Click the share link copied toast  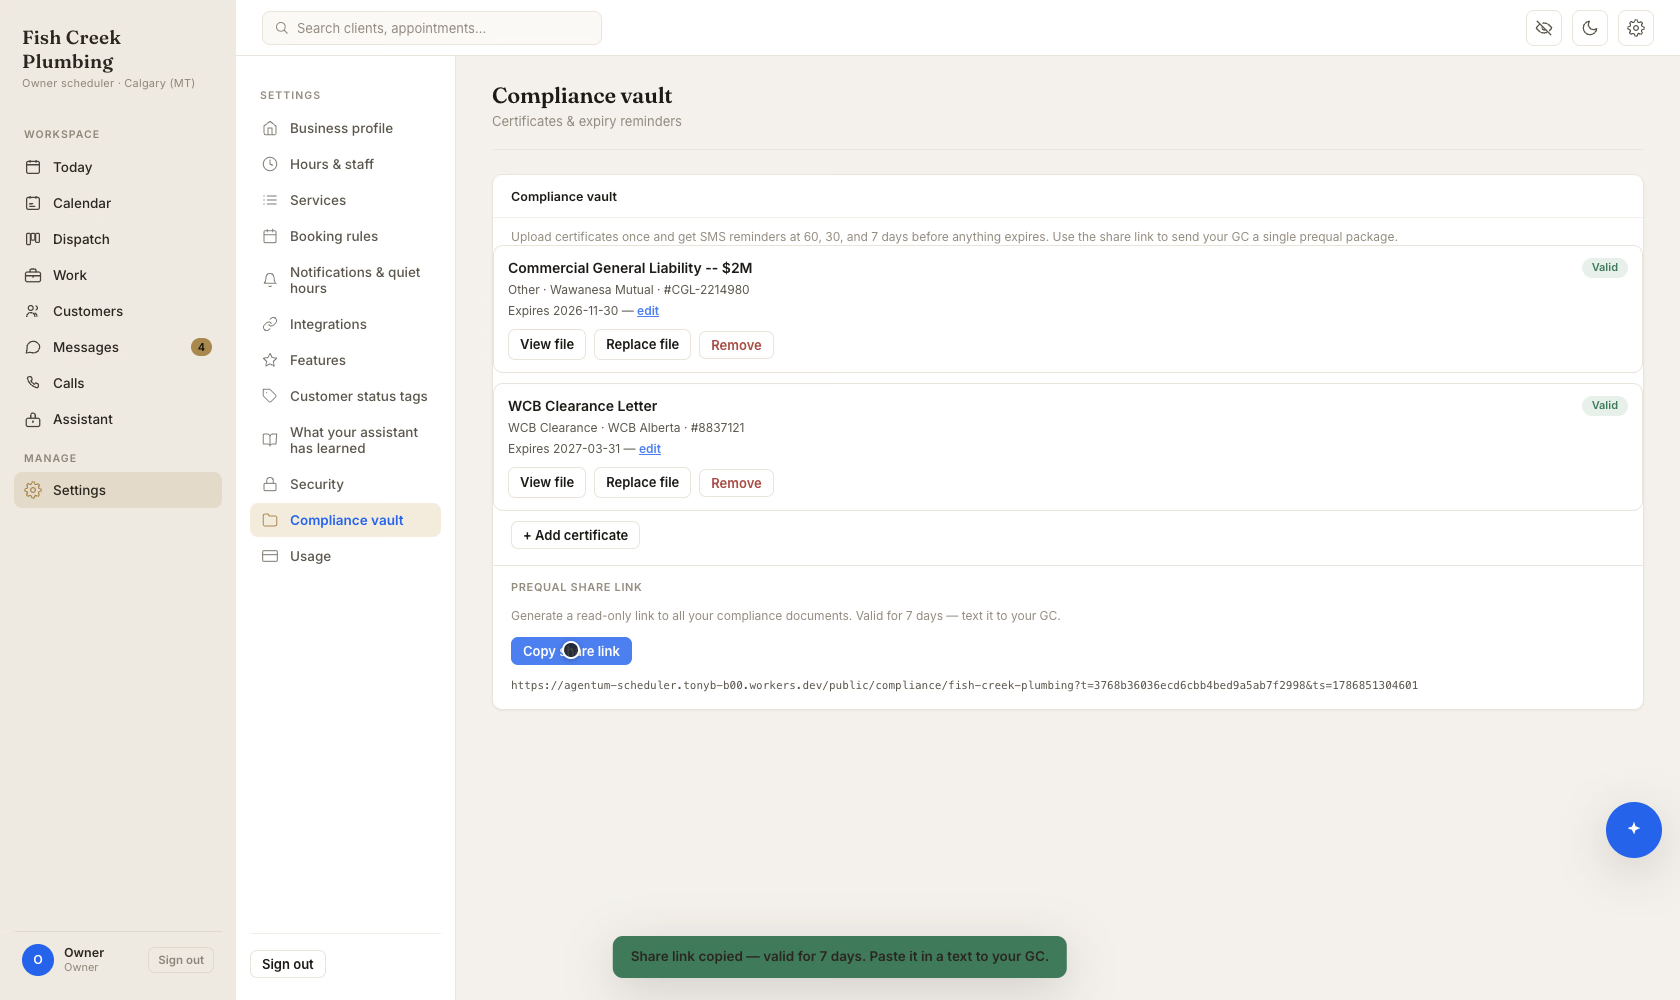pyautogui.click(x=840, y=957)
